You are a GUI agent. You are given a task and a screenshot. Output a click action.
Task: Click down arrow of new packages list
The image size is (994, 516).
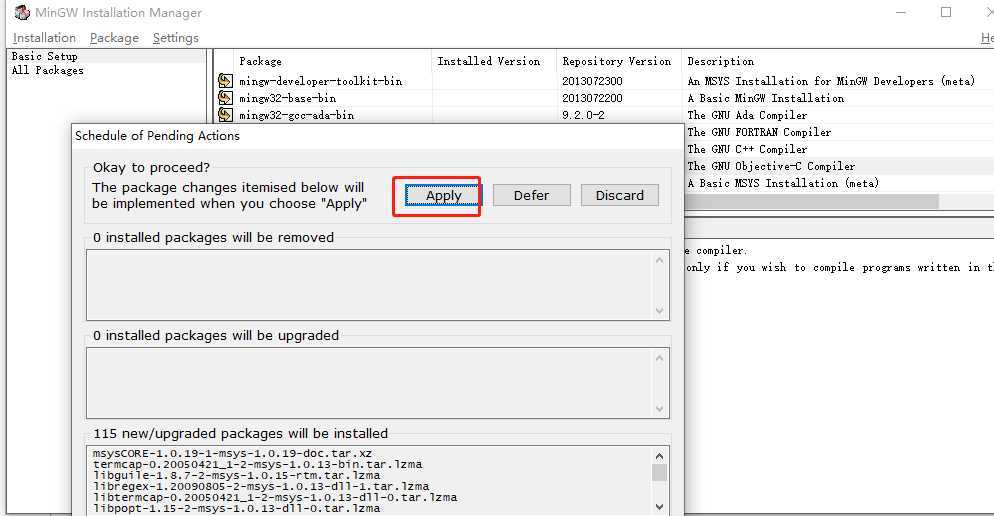[x=659, y=506]
